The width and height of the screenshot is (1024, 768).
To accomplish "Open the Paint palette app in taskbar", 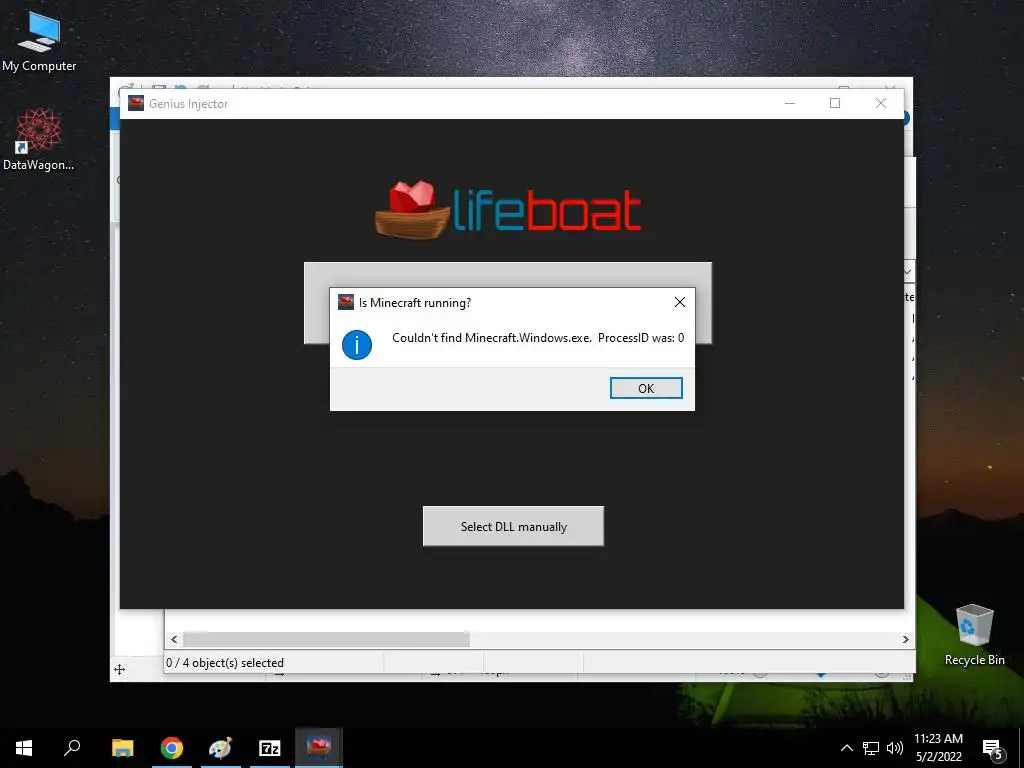I will click(x=221, y=748).
